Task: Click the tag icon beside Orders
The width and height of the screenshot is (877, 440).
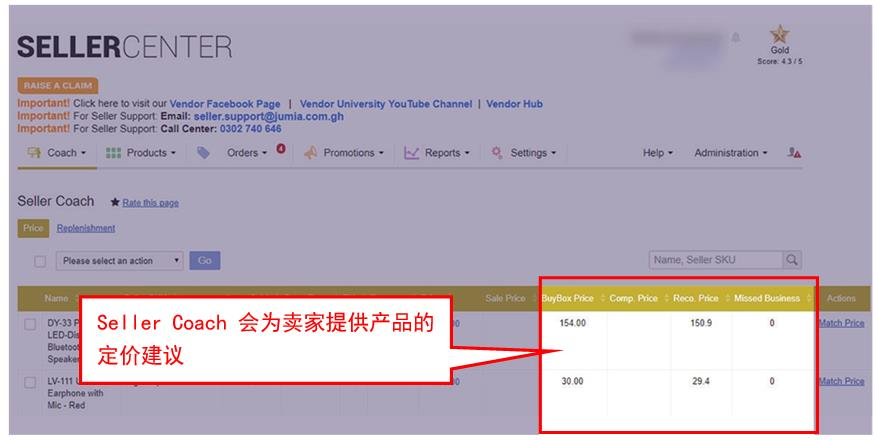Action: 204,153
